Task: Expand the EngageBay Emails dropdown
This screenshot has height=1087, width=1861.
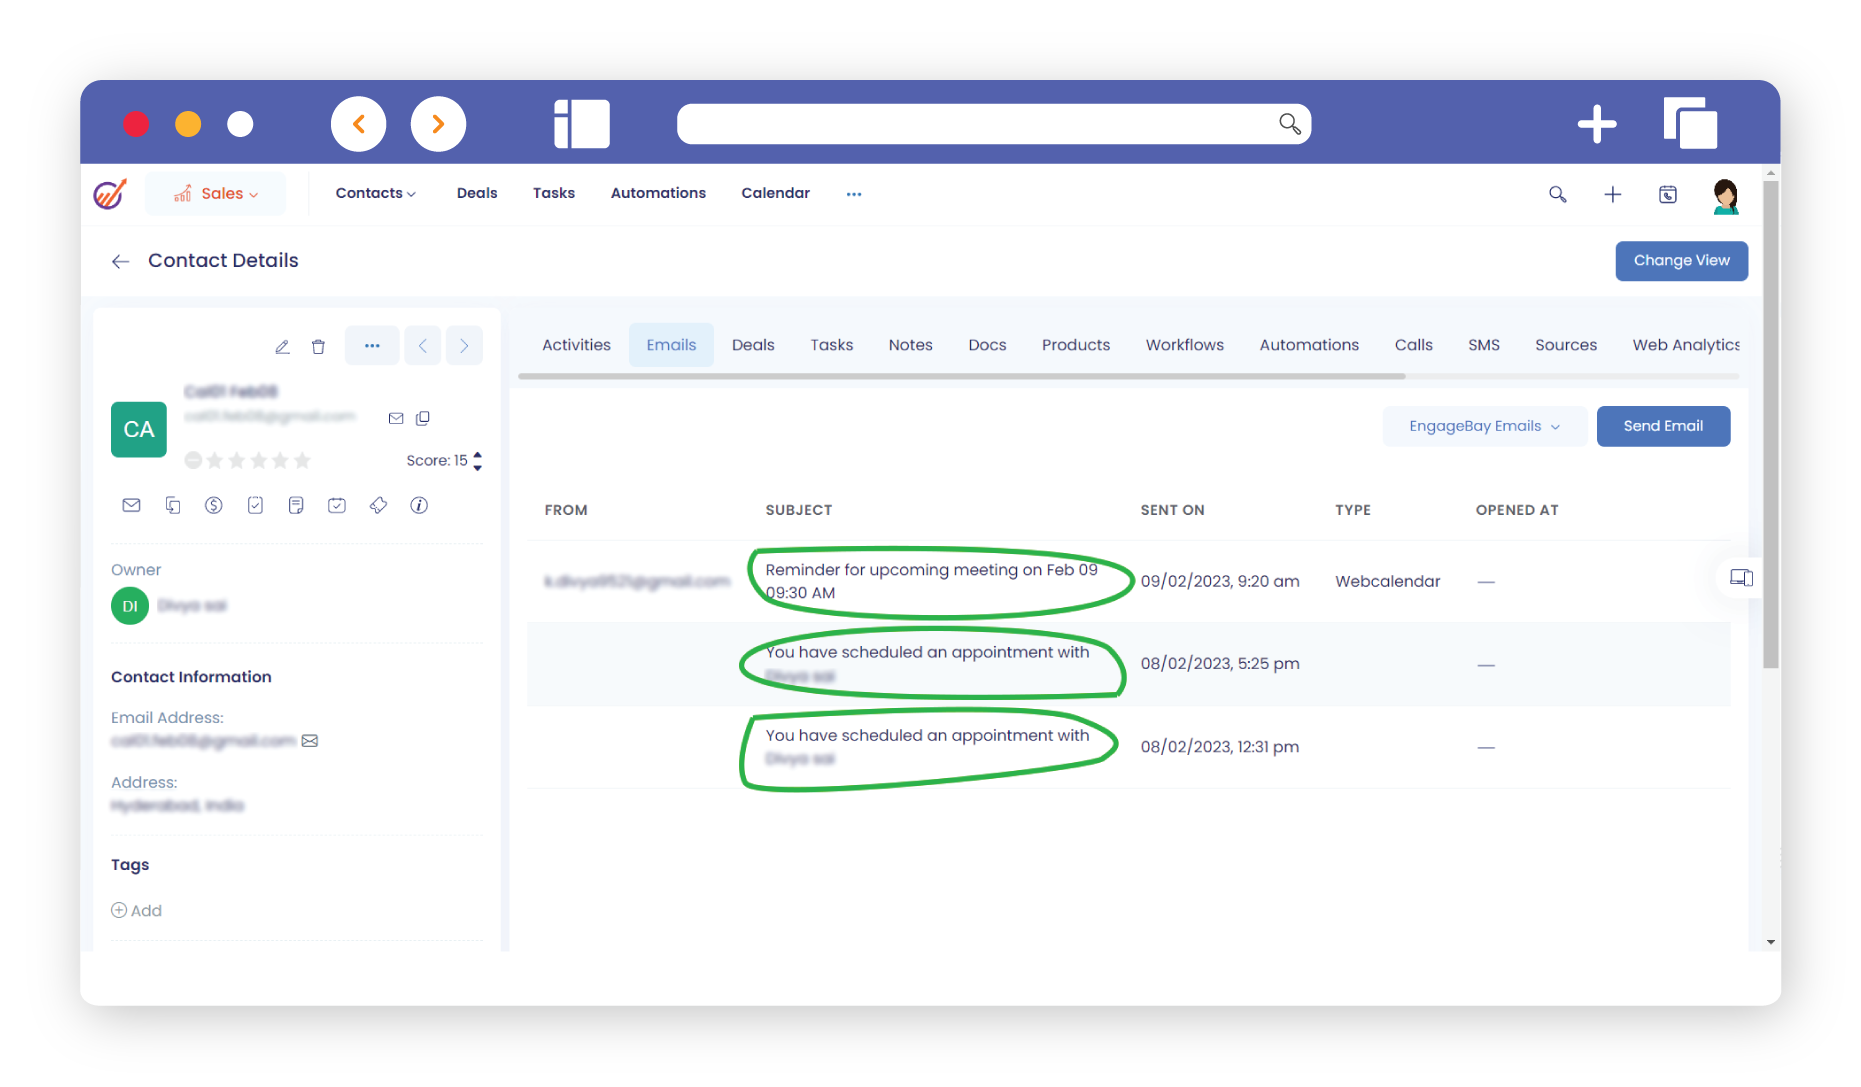Action: tap(1484, 426)
